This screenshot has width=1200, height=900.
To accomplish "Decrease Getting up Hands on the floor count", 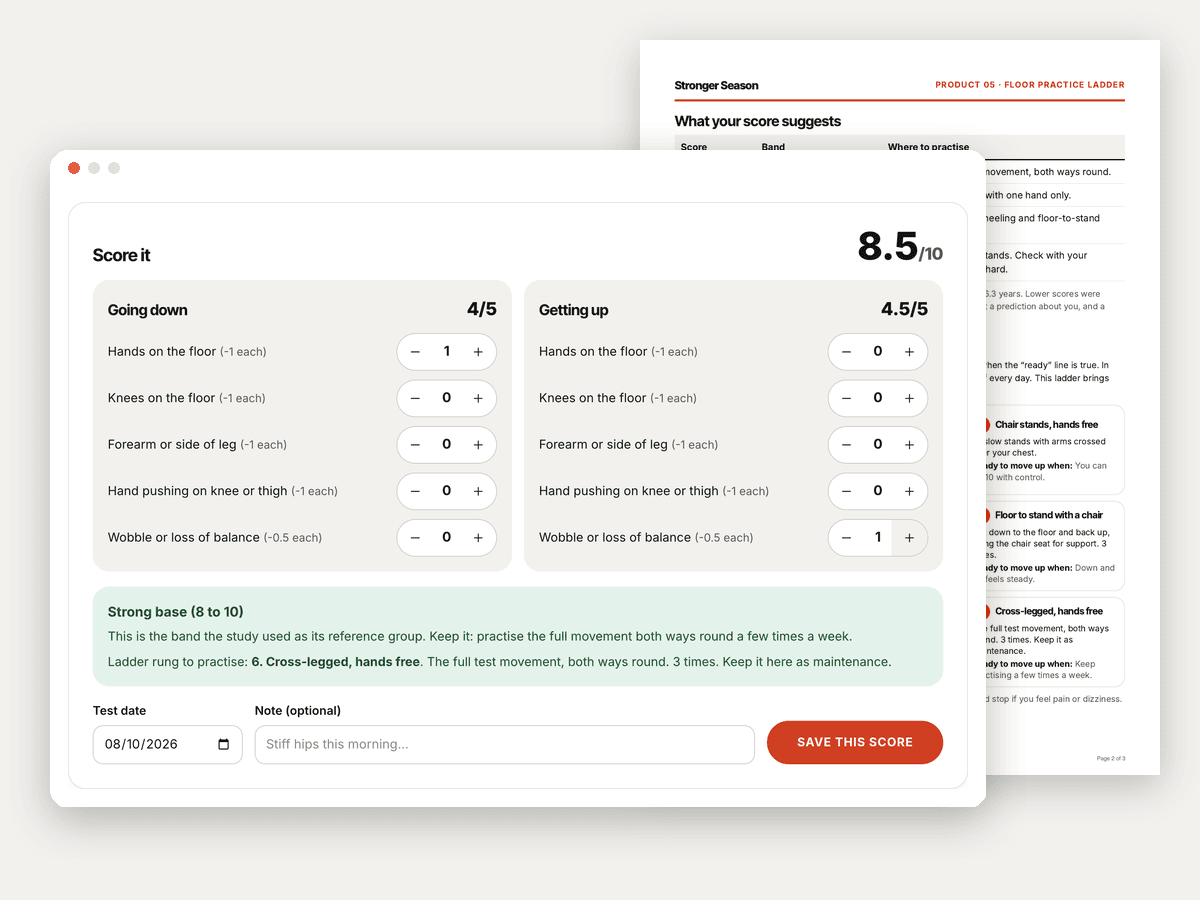I will click(x=846, y=352).
